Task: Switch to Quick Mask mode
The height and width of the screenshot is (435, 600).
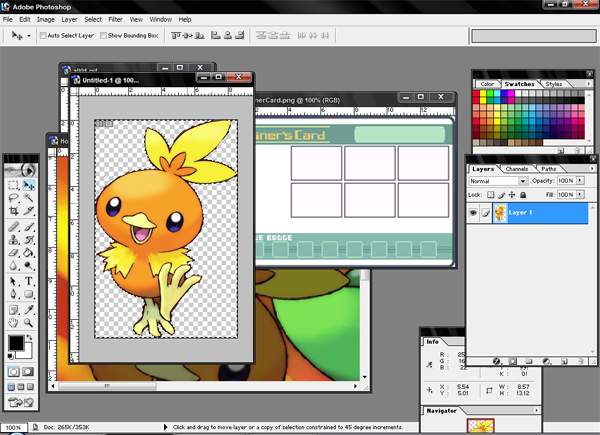Action: pos(28,371)
